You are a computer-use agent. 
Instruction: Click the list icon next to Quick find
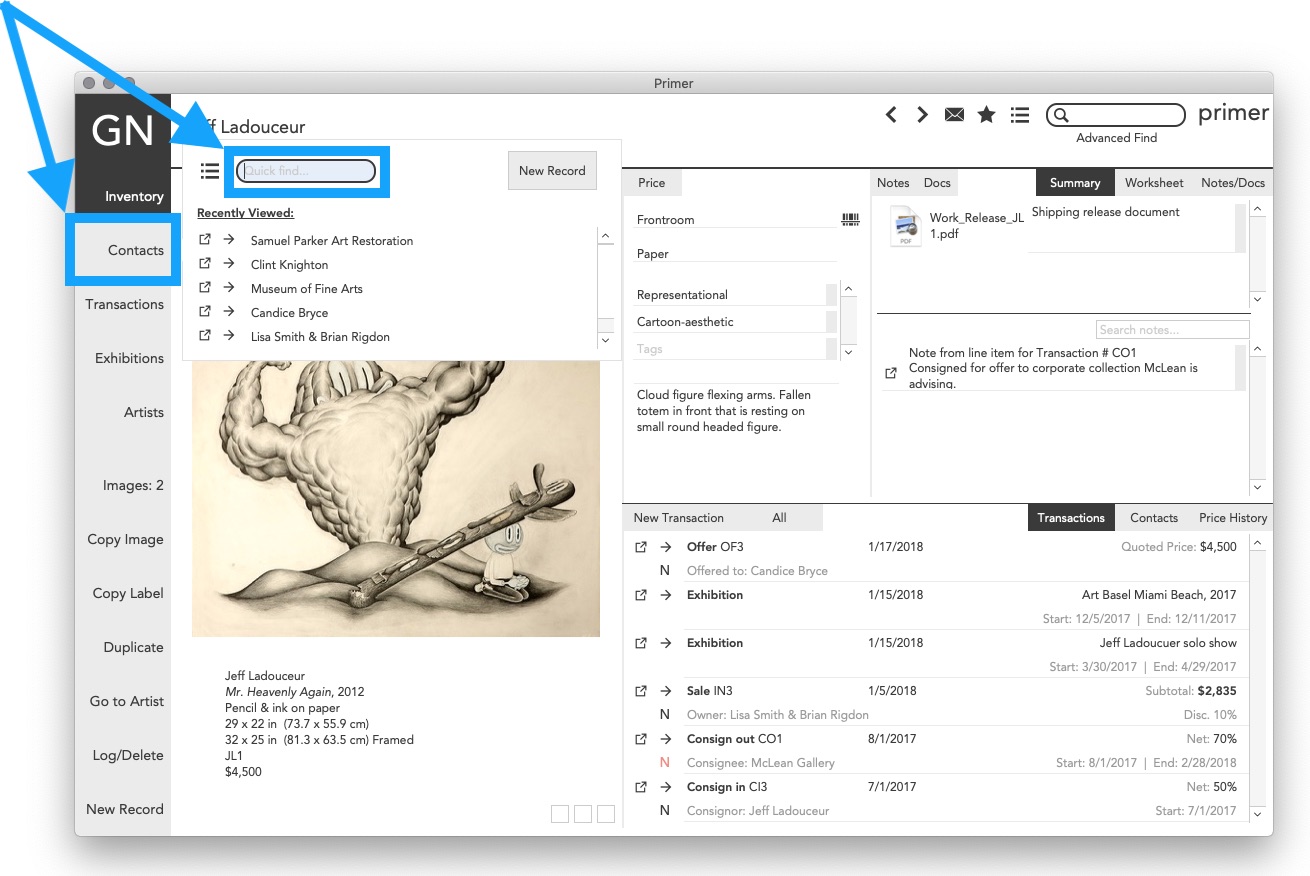(210, 170)
